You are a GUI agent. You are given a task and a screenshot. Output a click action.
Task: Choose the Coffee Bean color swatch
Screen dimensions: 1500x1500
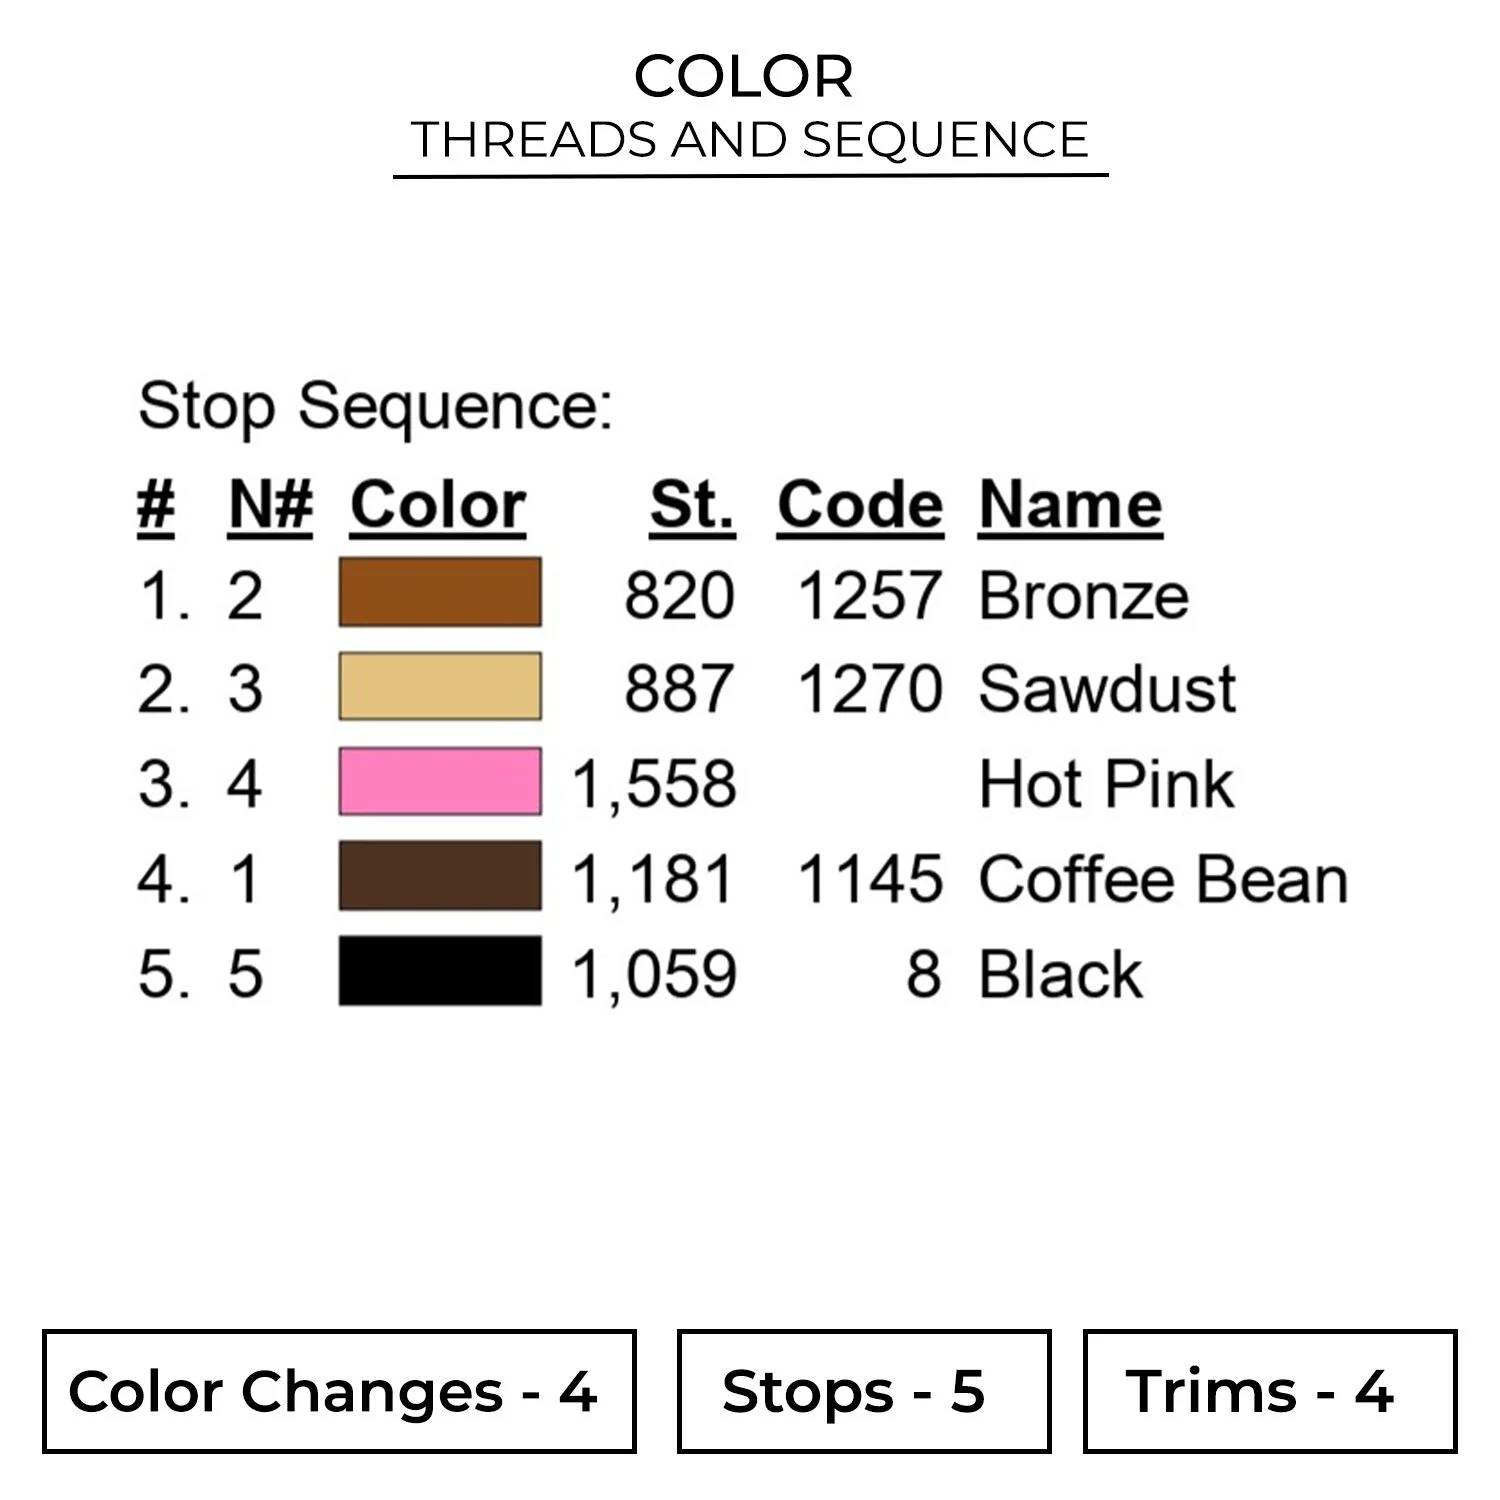[440, 876]
